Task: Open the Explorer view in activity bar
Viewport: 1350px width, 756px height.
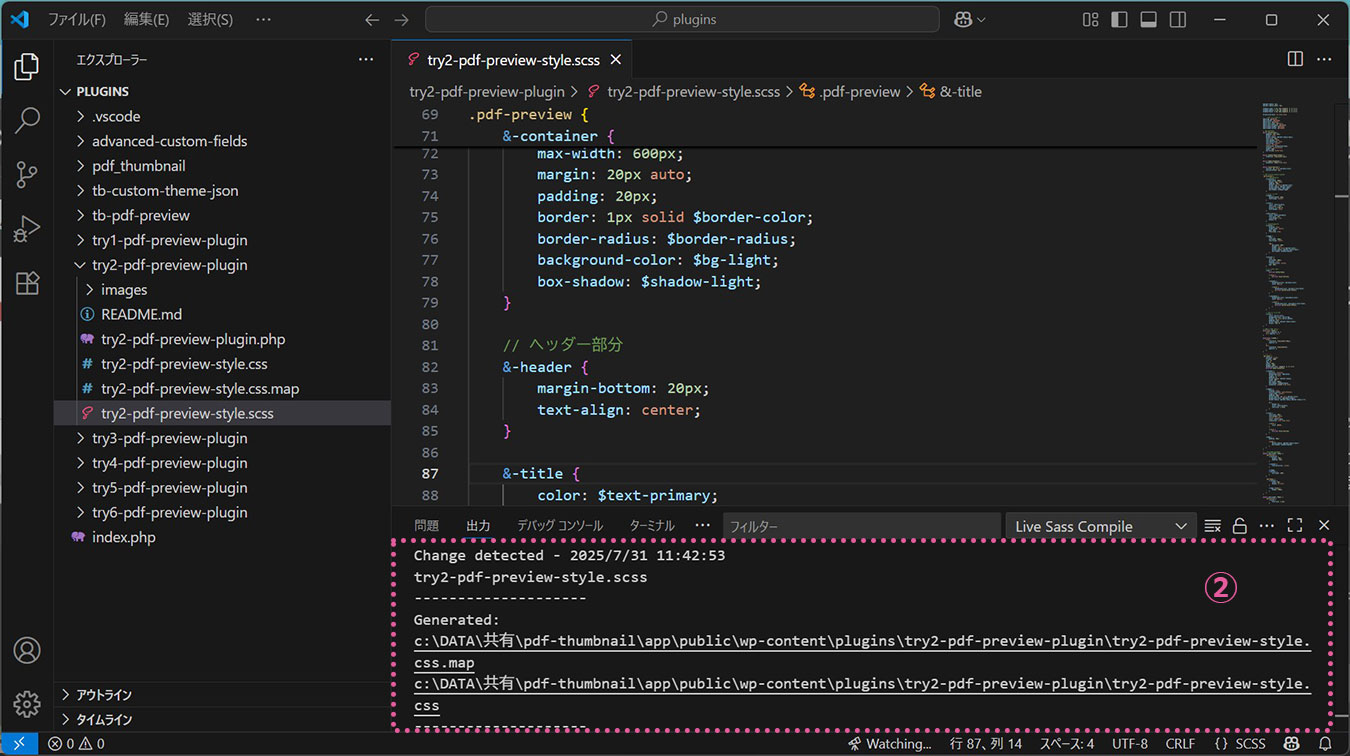Action: pyautogui.click(x=27, y=67)
